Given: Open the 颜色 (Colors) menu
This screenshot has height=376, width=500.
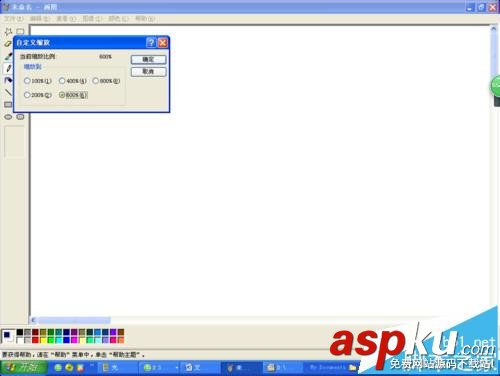Looking at the screenshot, I should [x=118, y=19].
